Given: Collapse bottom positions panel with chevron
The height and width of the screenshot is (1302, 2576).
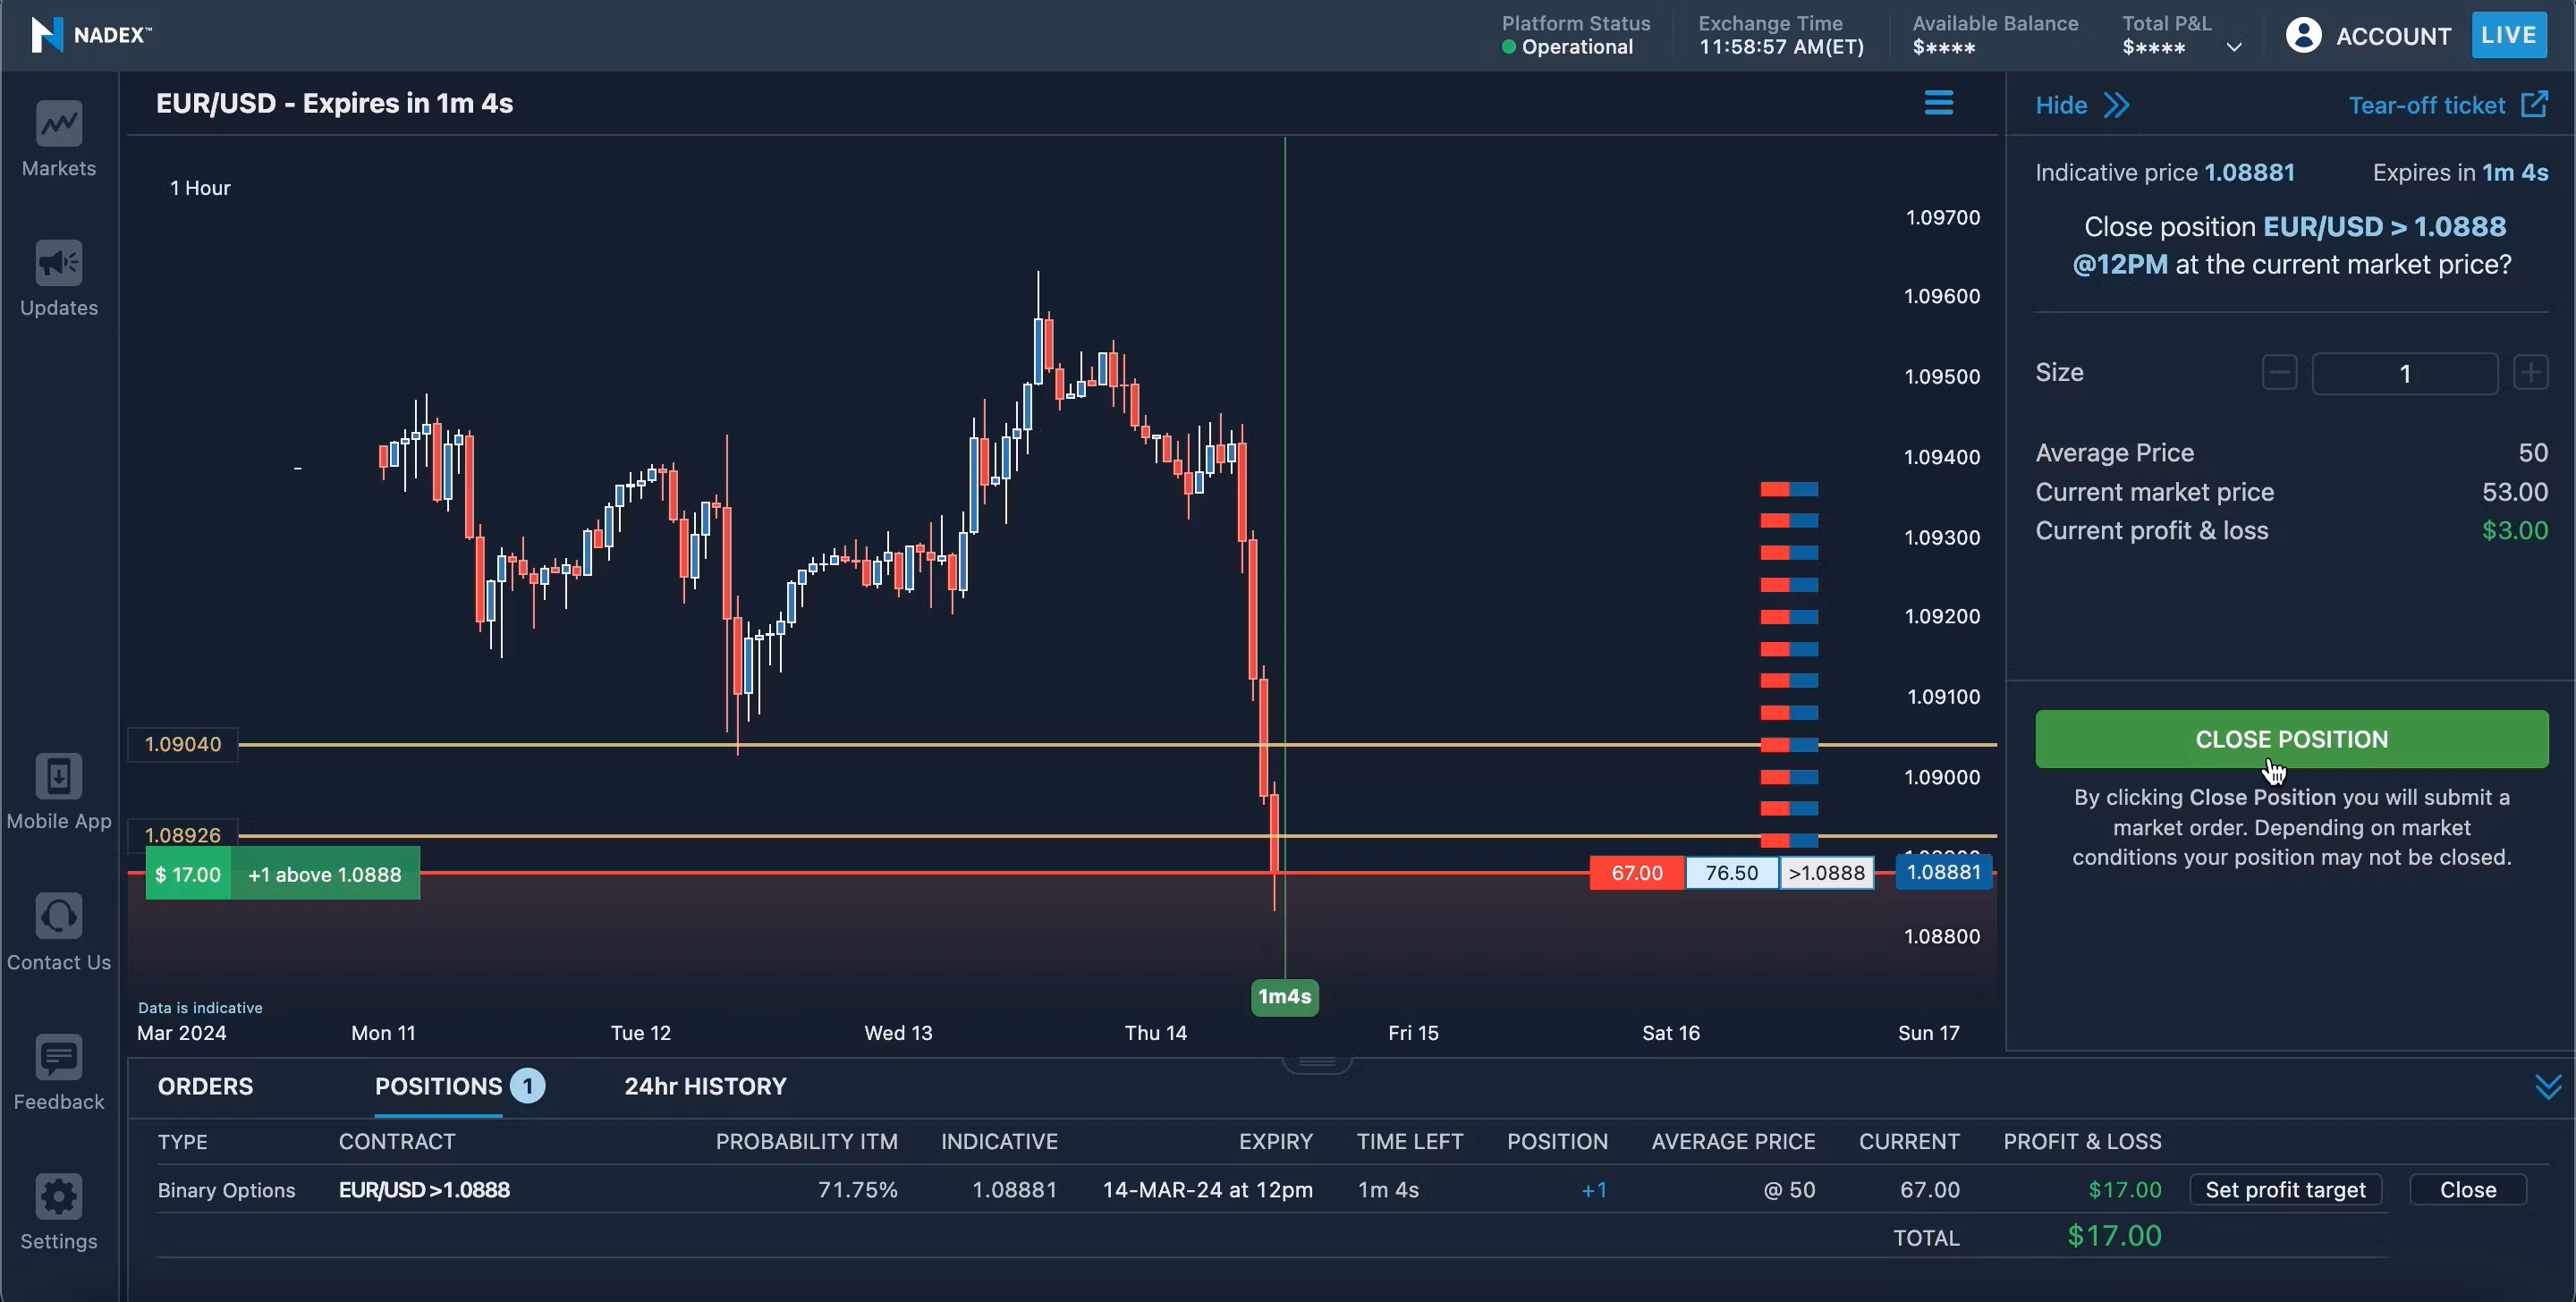Looking at the screenshot, I should coord(2548,1087).
